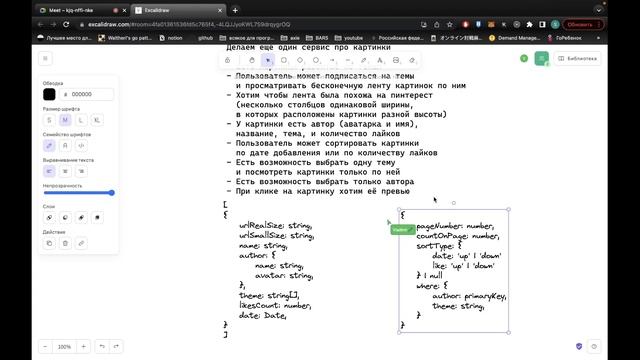Choose the normal font family

coord(65,145)
